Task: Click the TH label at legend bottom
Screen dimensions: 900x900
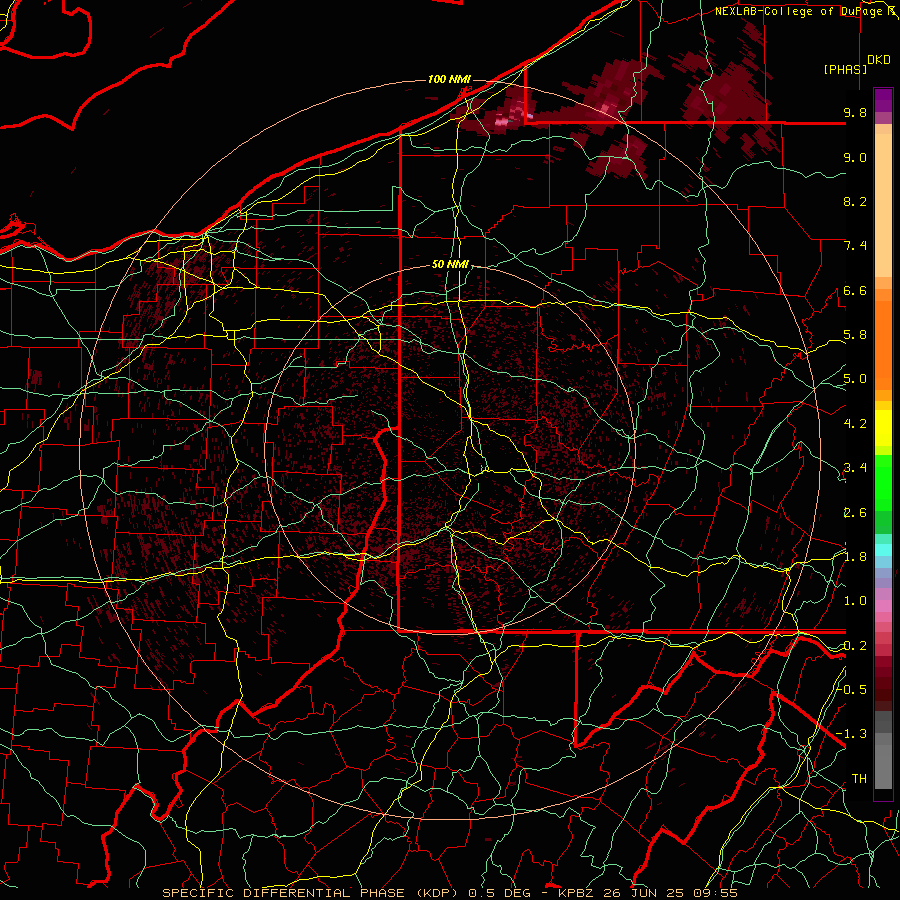Action: coord(859,779)
